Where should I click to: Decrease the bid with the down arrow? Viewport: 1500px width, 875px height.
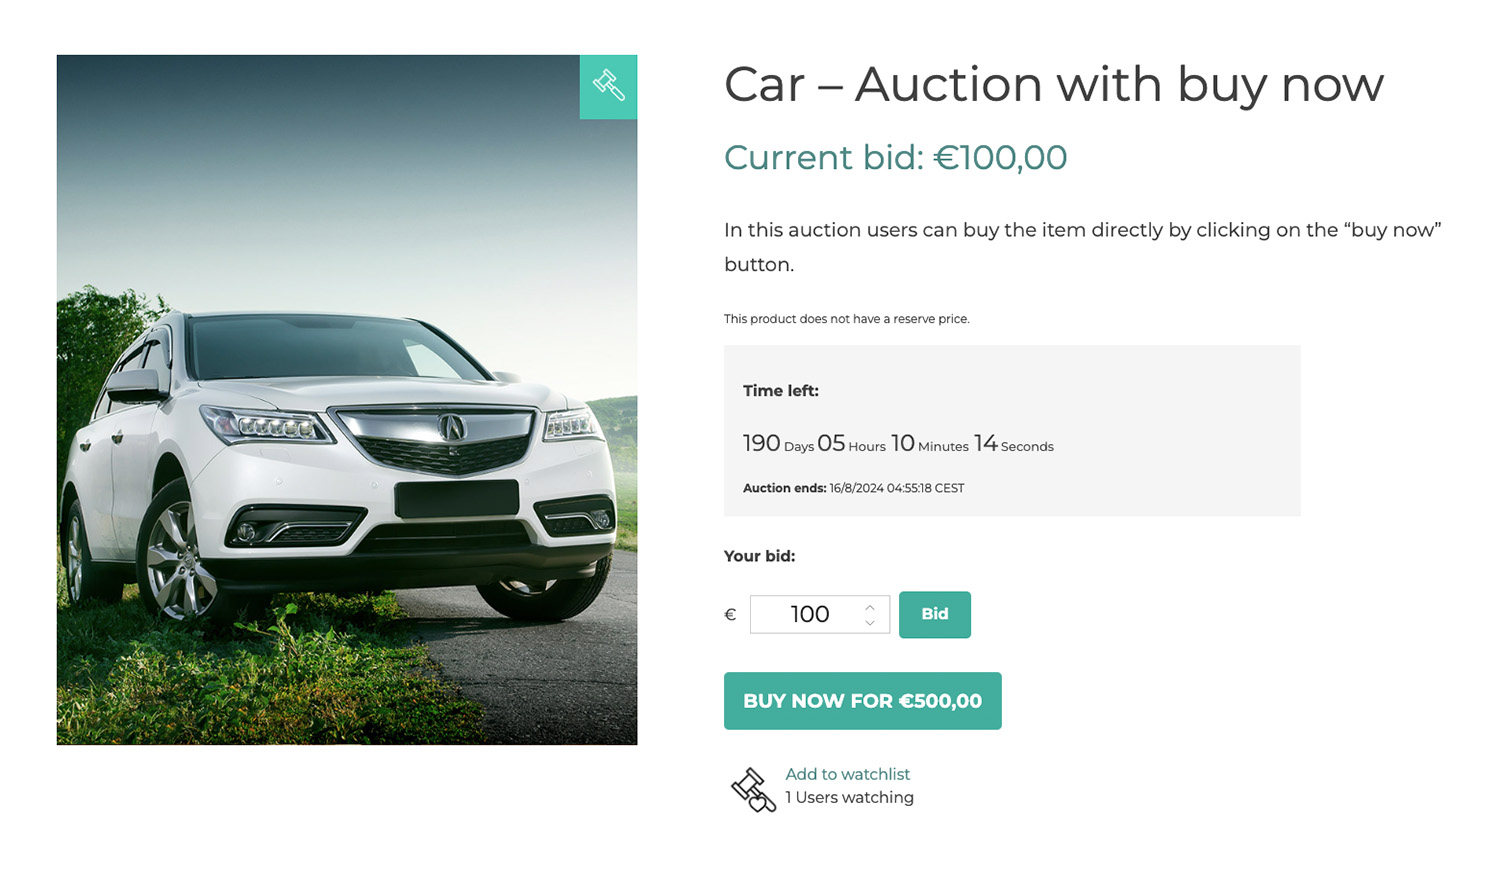point(870,623)
